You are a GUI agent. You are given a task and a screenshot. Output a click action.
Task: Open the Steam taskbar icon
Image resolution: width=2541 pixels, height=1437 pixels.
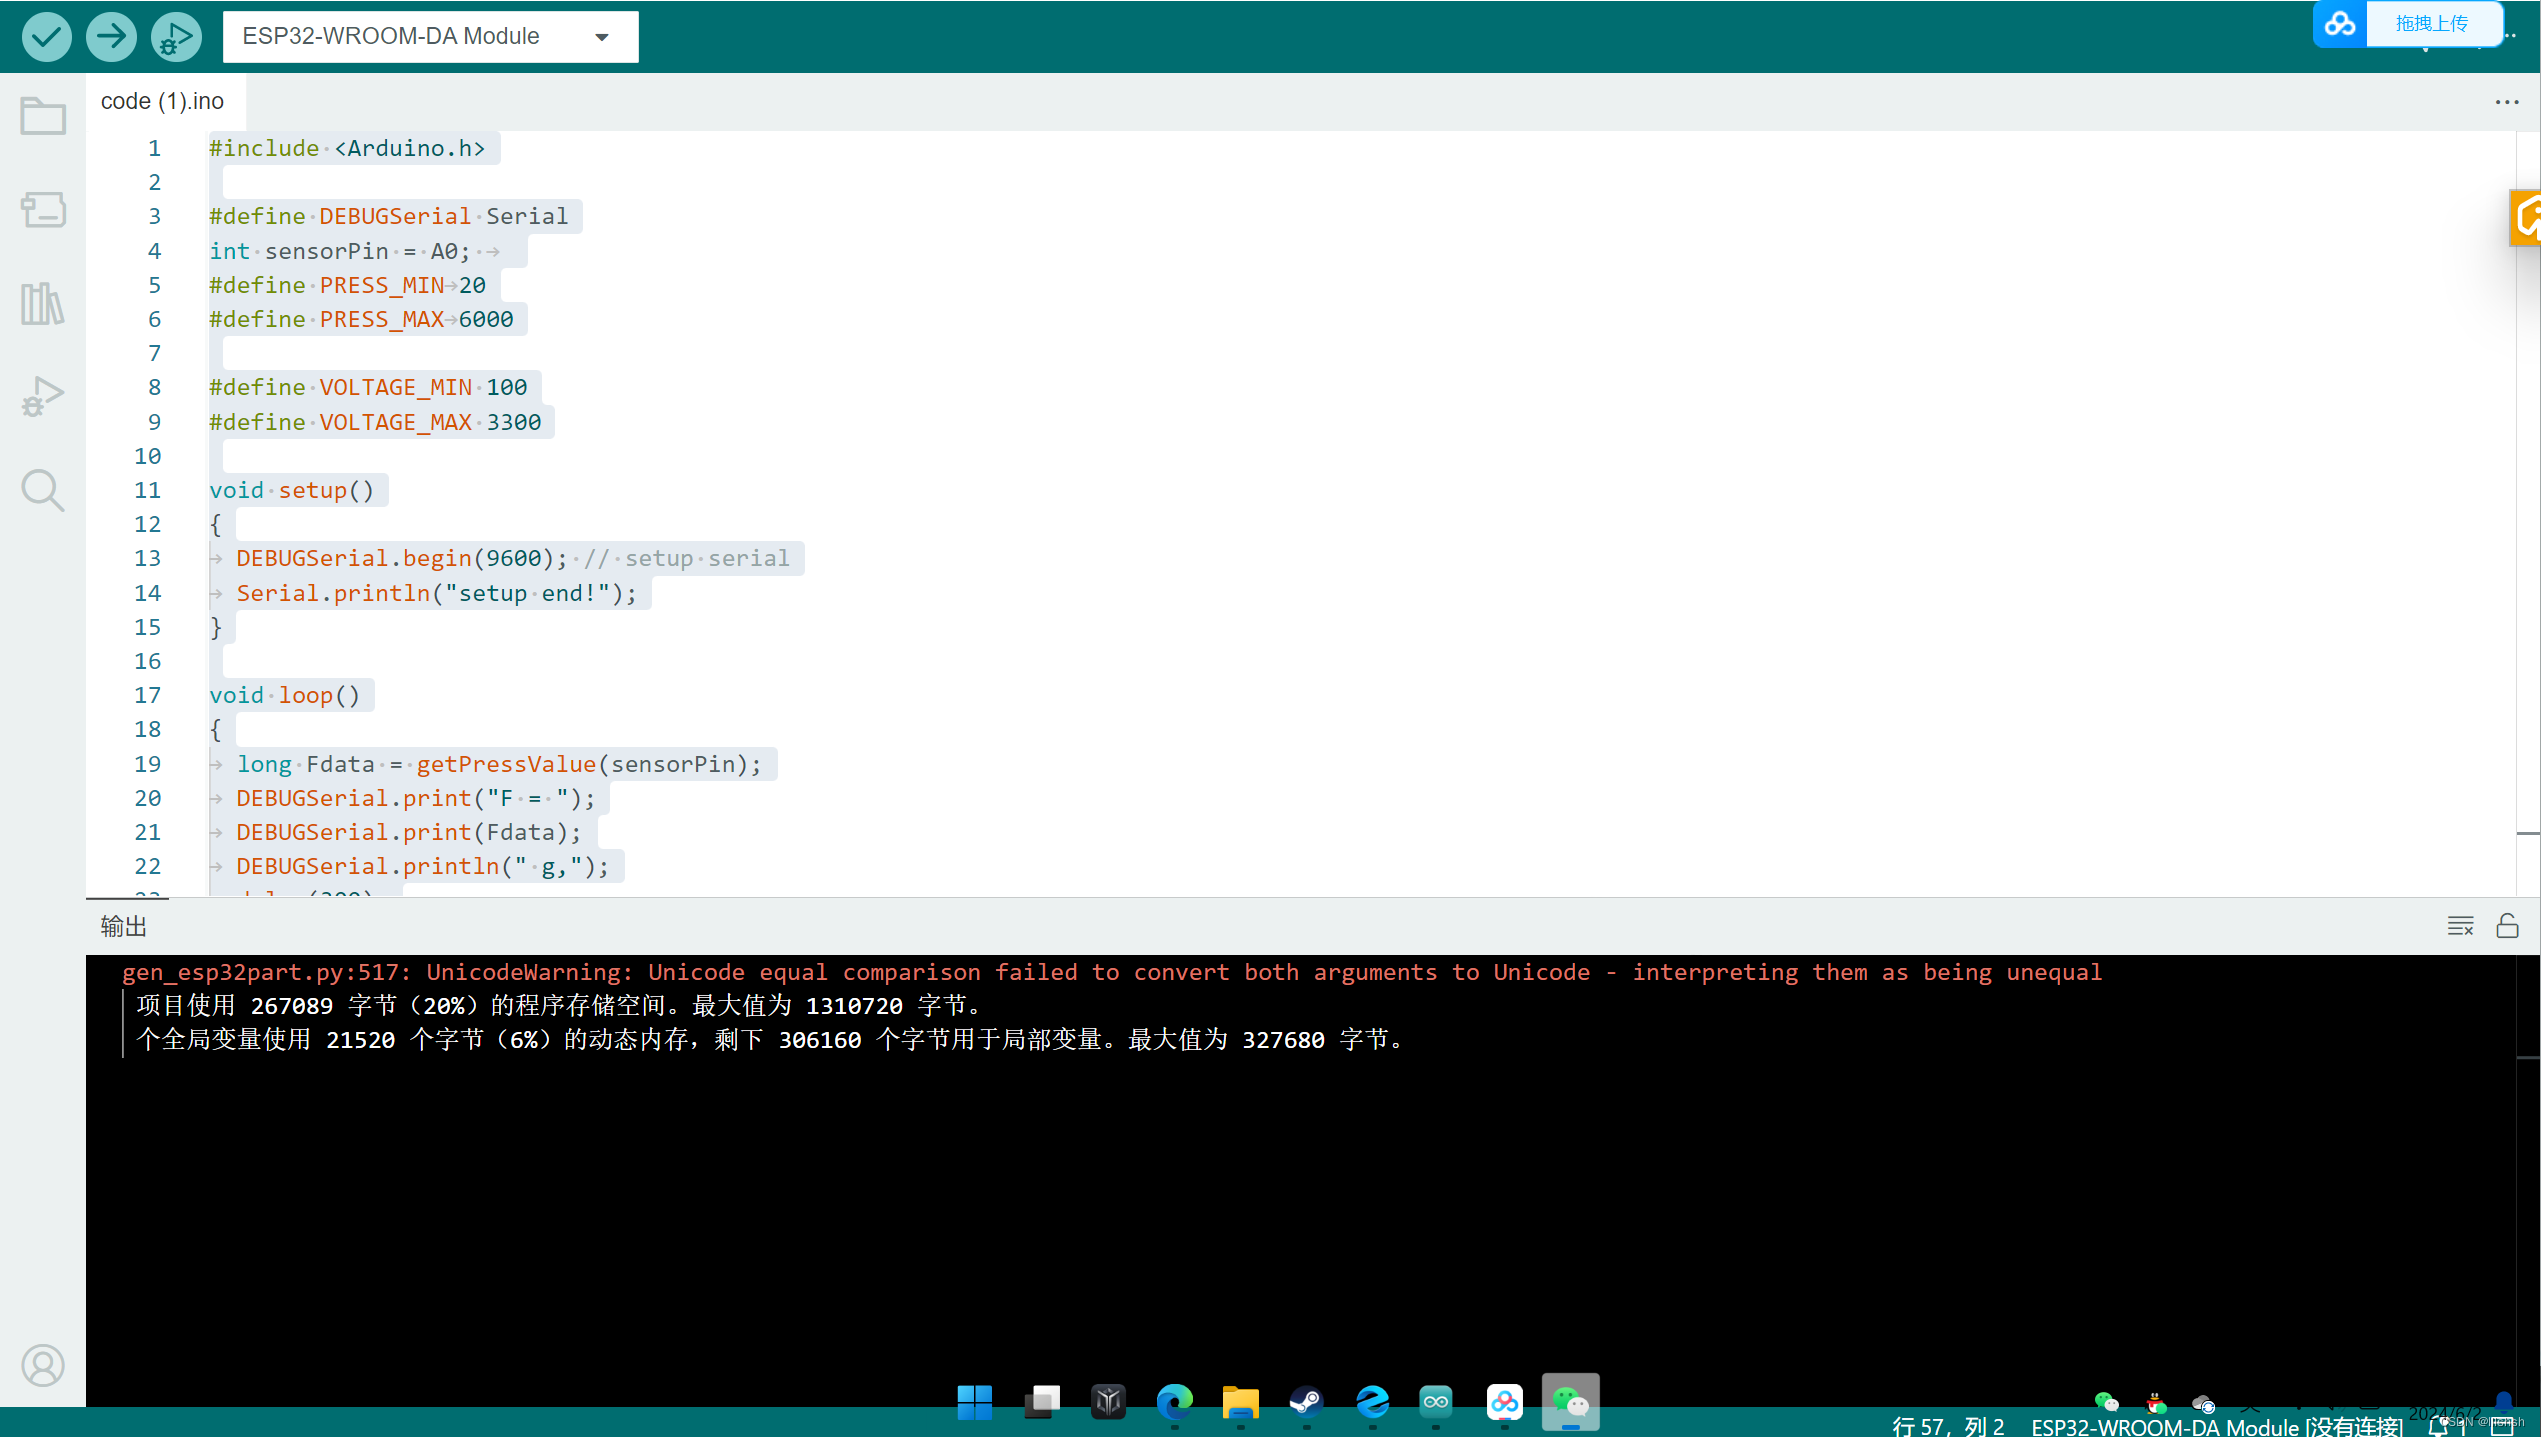1306,1402
